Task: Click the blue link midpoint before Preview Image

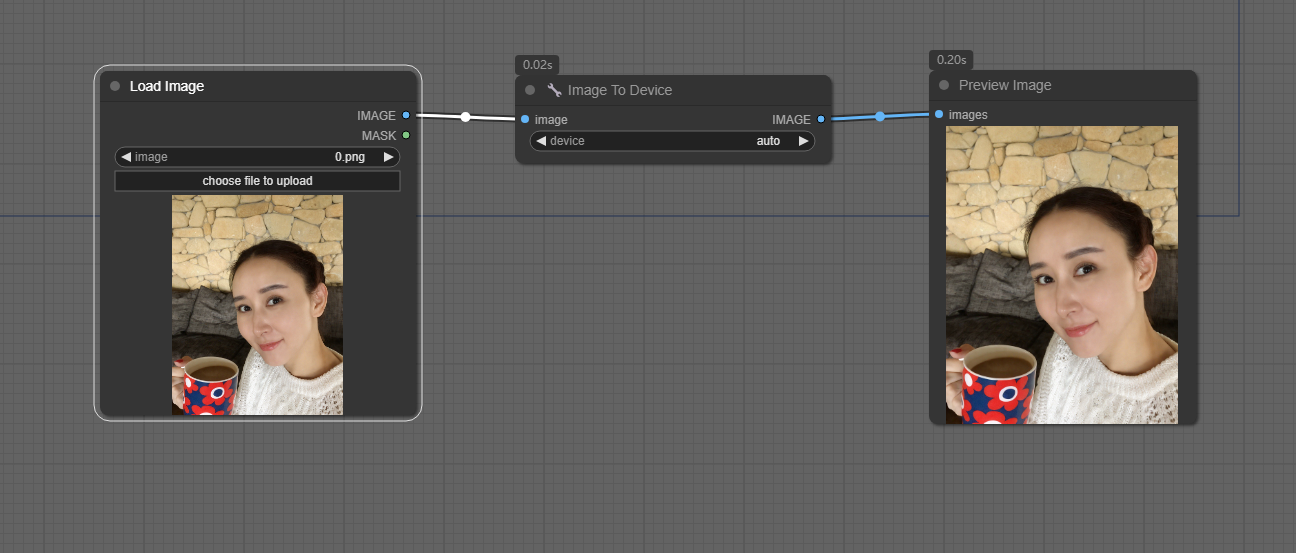Action: click(880, 116)
